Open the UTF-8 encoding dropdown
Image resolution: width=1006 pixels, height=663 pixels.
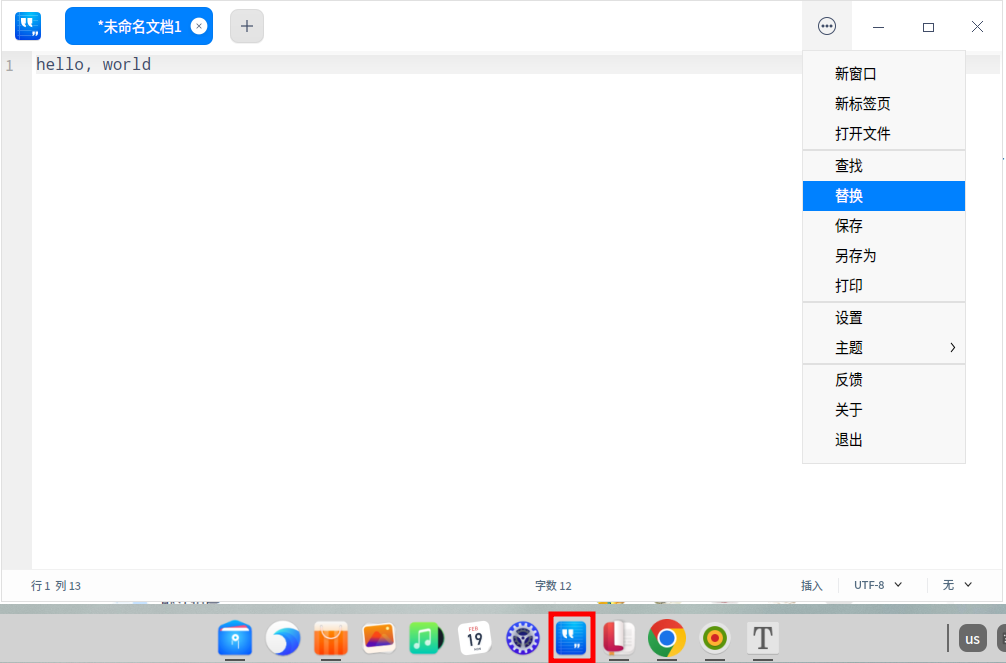[x=878, y=585]
